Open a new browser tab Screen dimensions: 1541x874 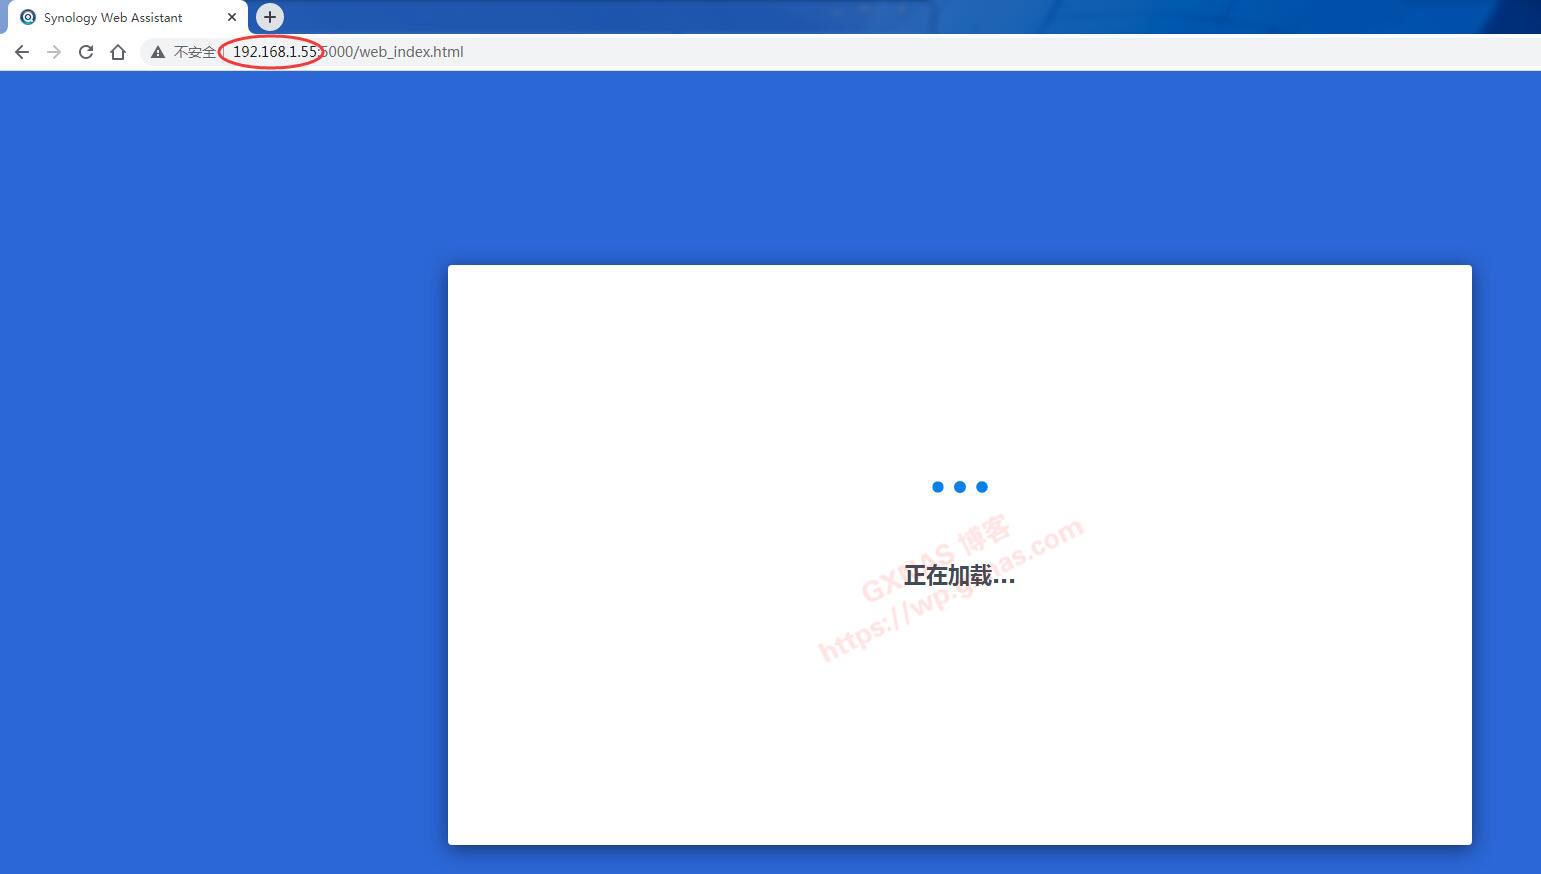point(269,17)
